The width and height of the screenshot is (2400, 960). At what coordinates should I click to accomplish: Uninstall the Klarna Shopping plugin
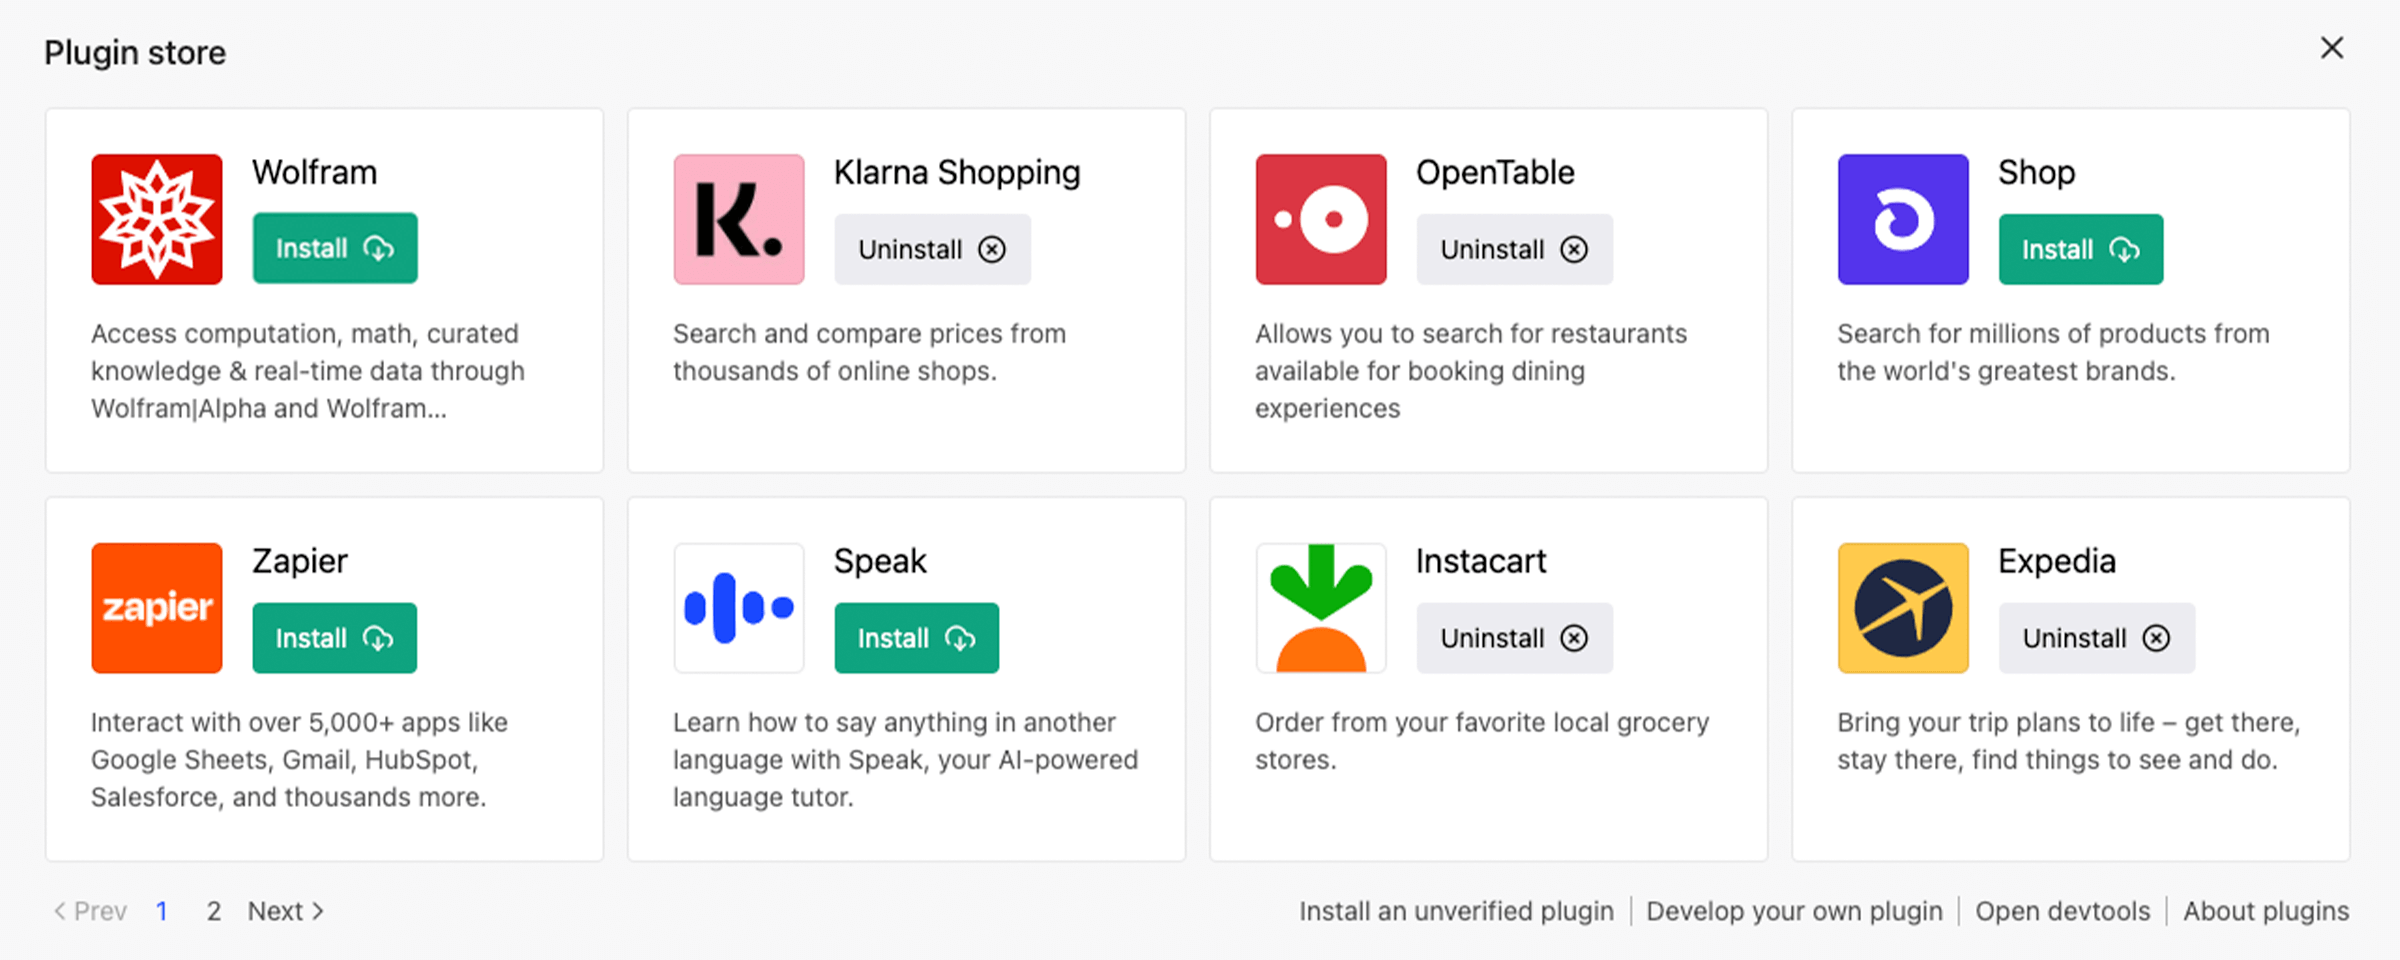pos(932,249)
